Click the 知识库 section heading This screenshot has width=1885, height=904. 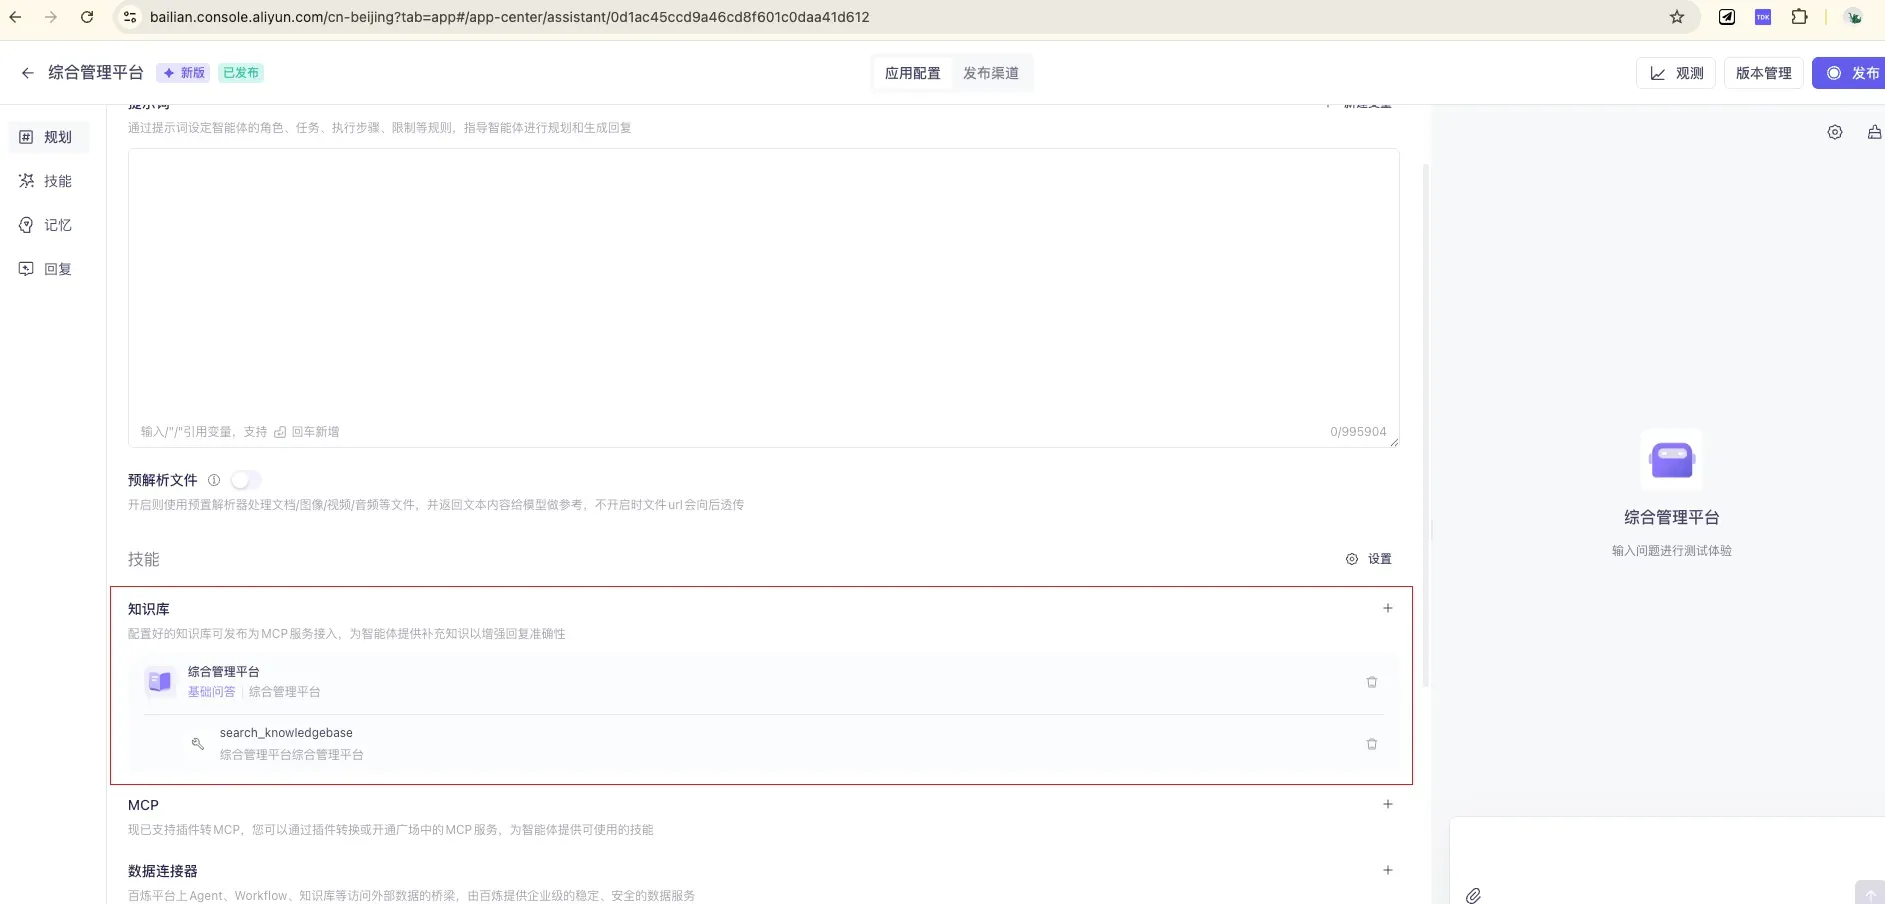point(149,609)
